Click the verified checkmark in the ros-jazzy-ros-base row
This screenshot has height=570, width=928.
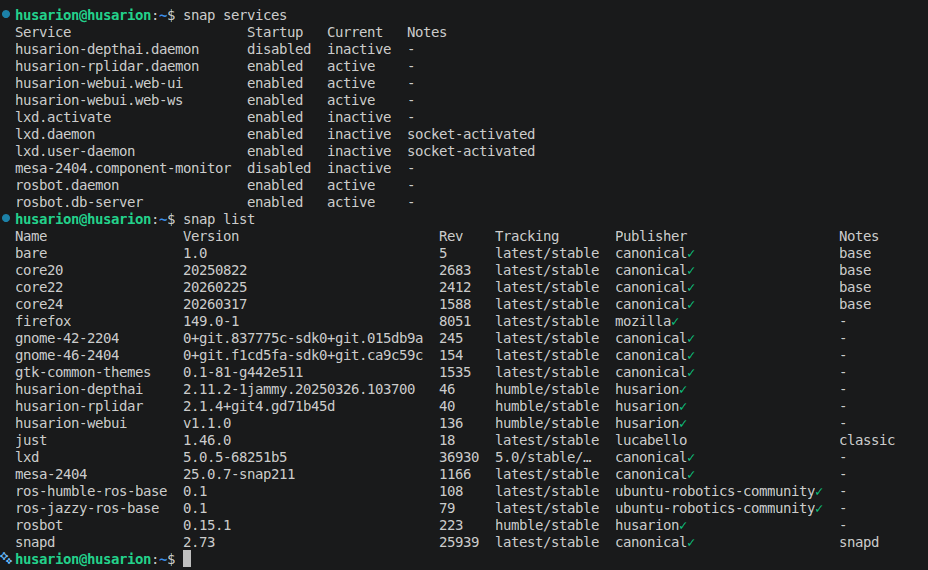coord(819,509)
